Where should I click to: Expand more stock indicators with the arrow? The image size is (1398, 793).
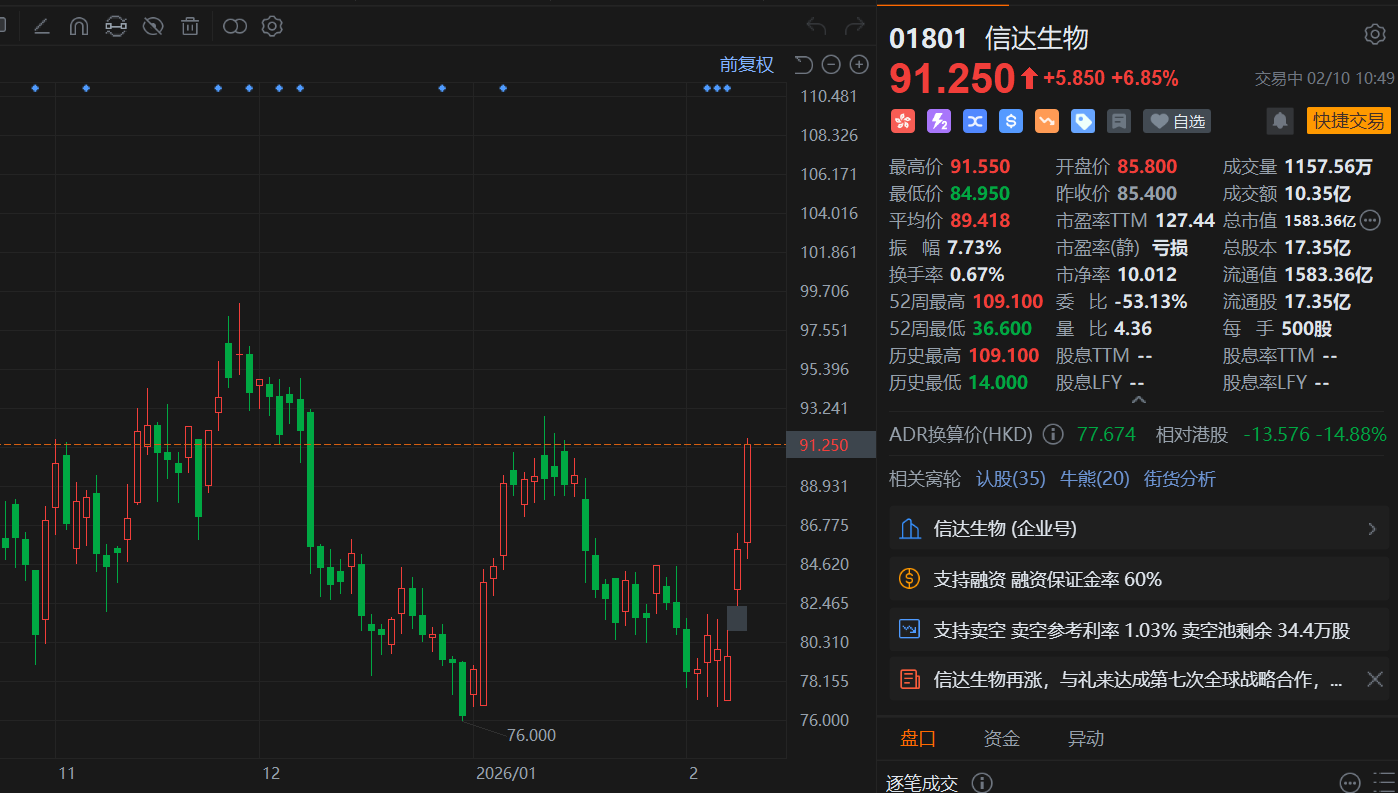click(1138, 398)
